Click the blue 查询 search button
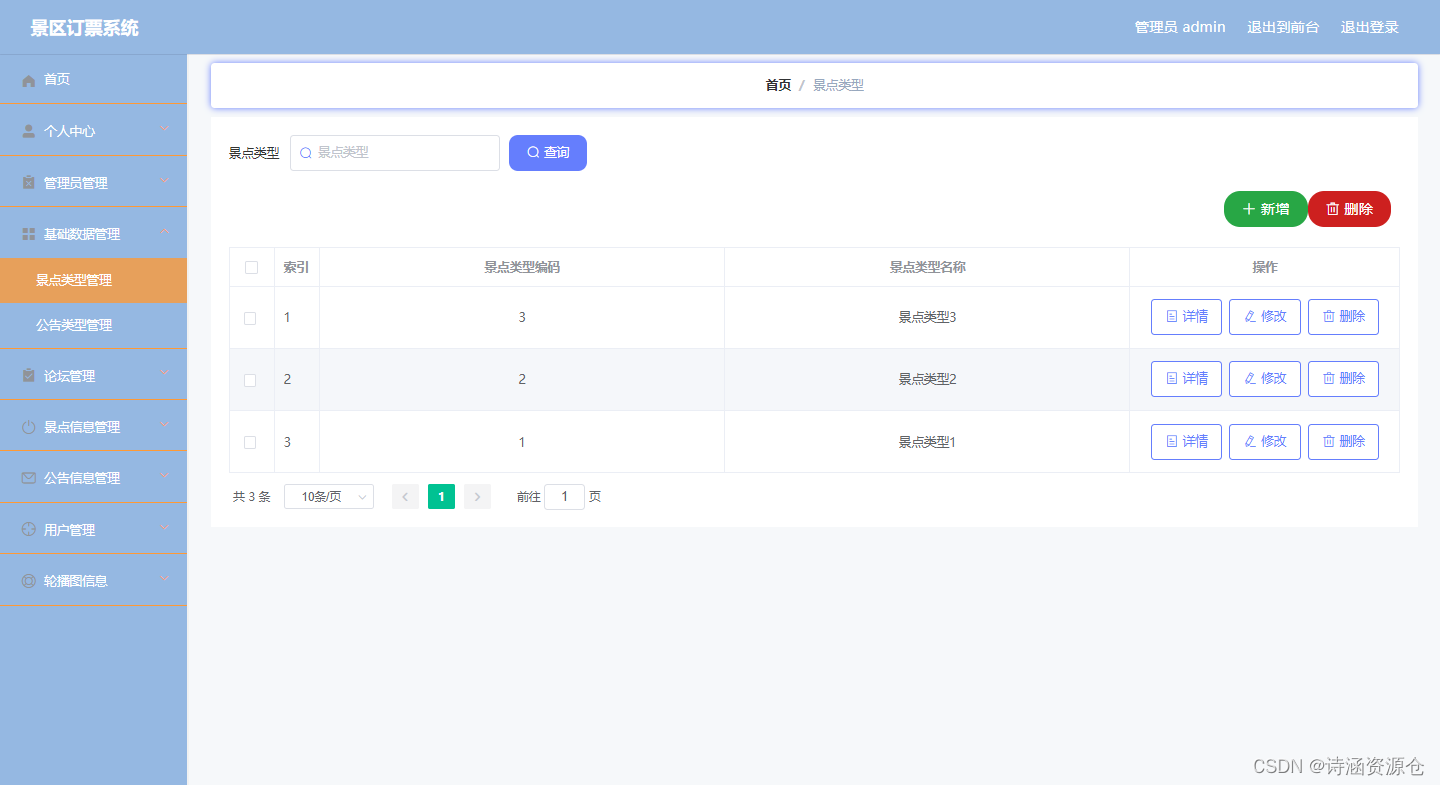Viewport: 1440px width, 785px height. [548, 153]
